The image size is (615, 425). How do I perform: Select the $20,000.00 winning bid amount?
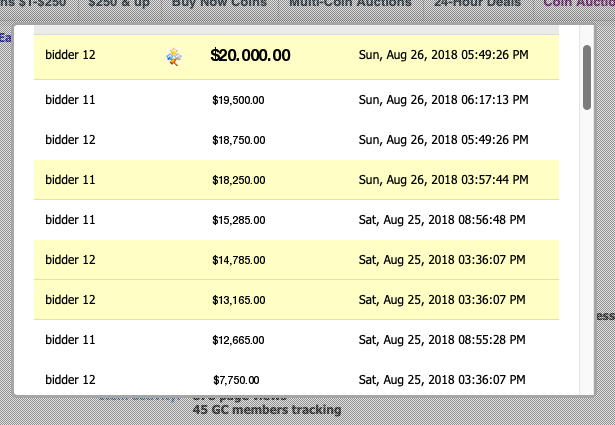tap(250, 55)
